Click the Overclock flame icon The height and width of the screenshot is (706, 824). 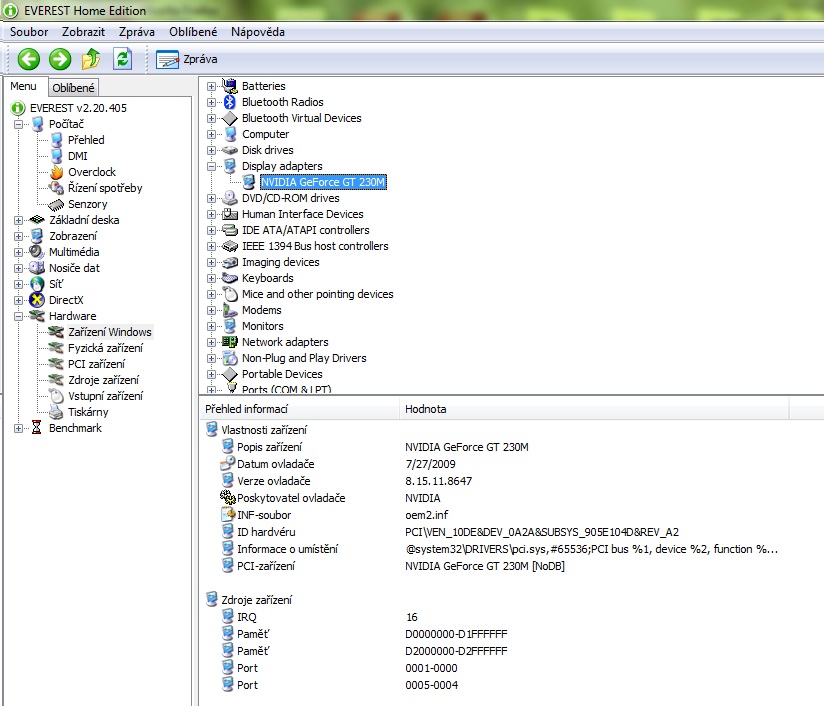(x=56, y=172)
